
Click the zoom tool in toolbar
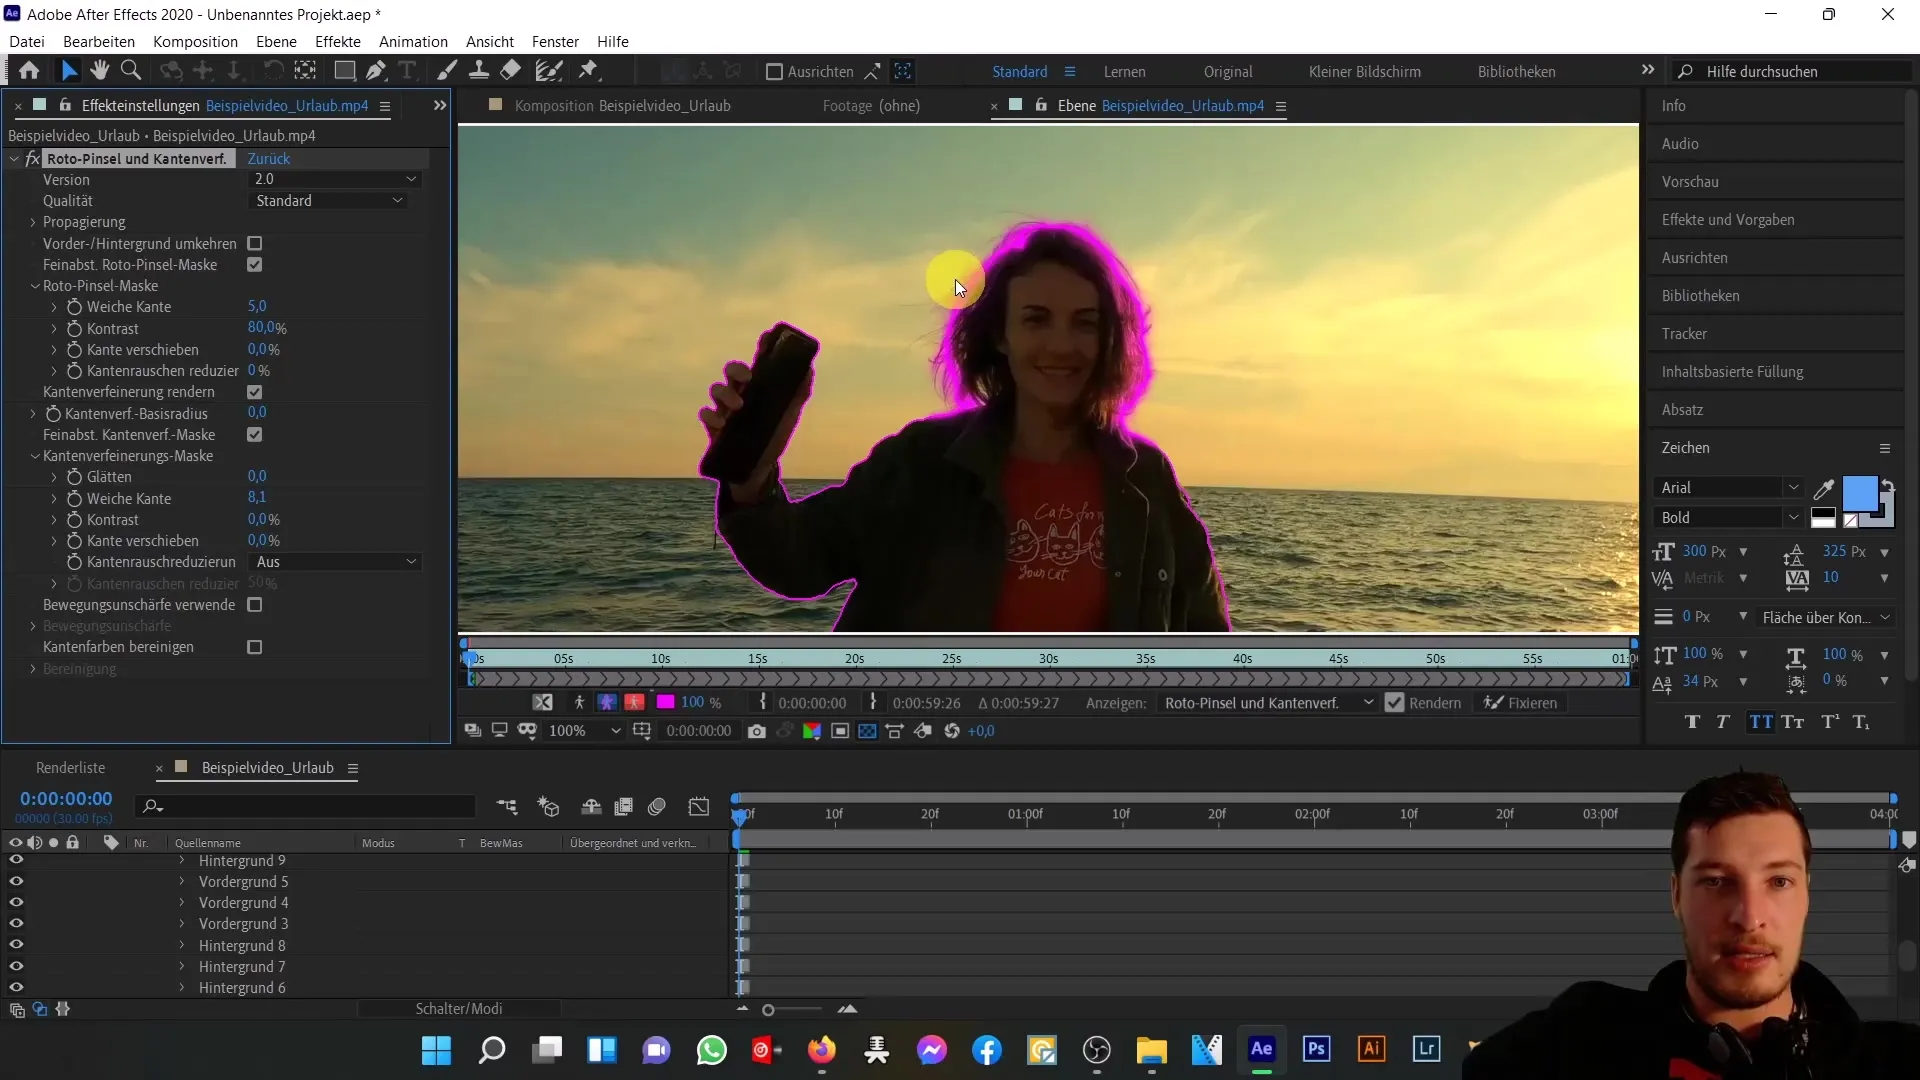[x=131, y=71]
